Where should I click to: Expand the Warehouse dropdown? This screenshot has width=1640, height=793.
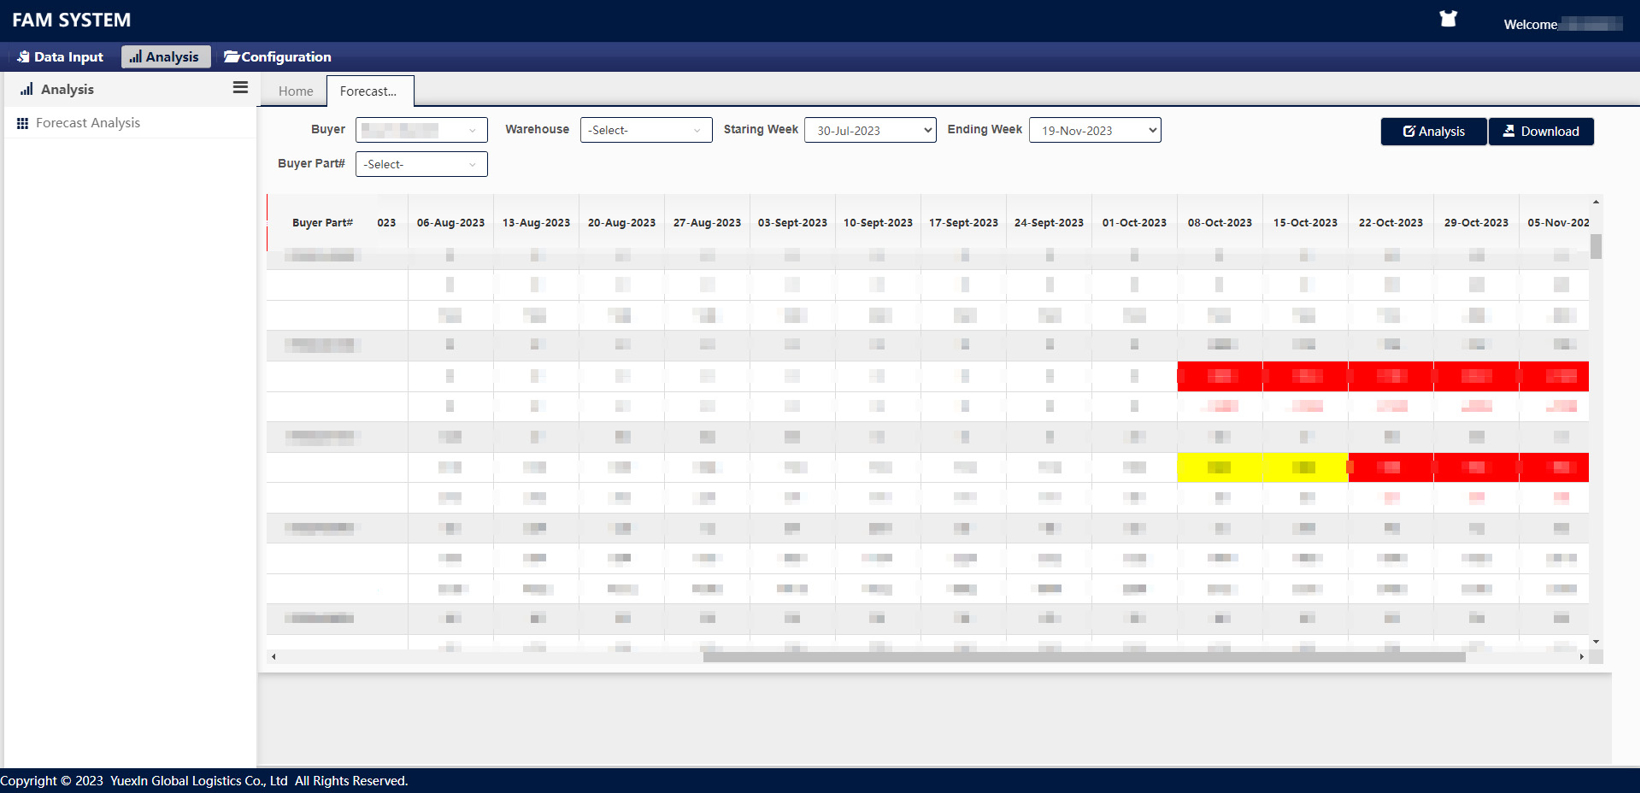coord(646,130)
